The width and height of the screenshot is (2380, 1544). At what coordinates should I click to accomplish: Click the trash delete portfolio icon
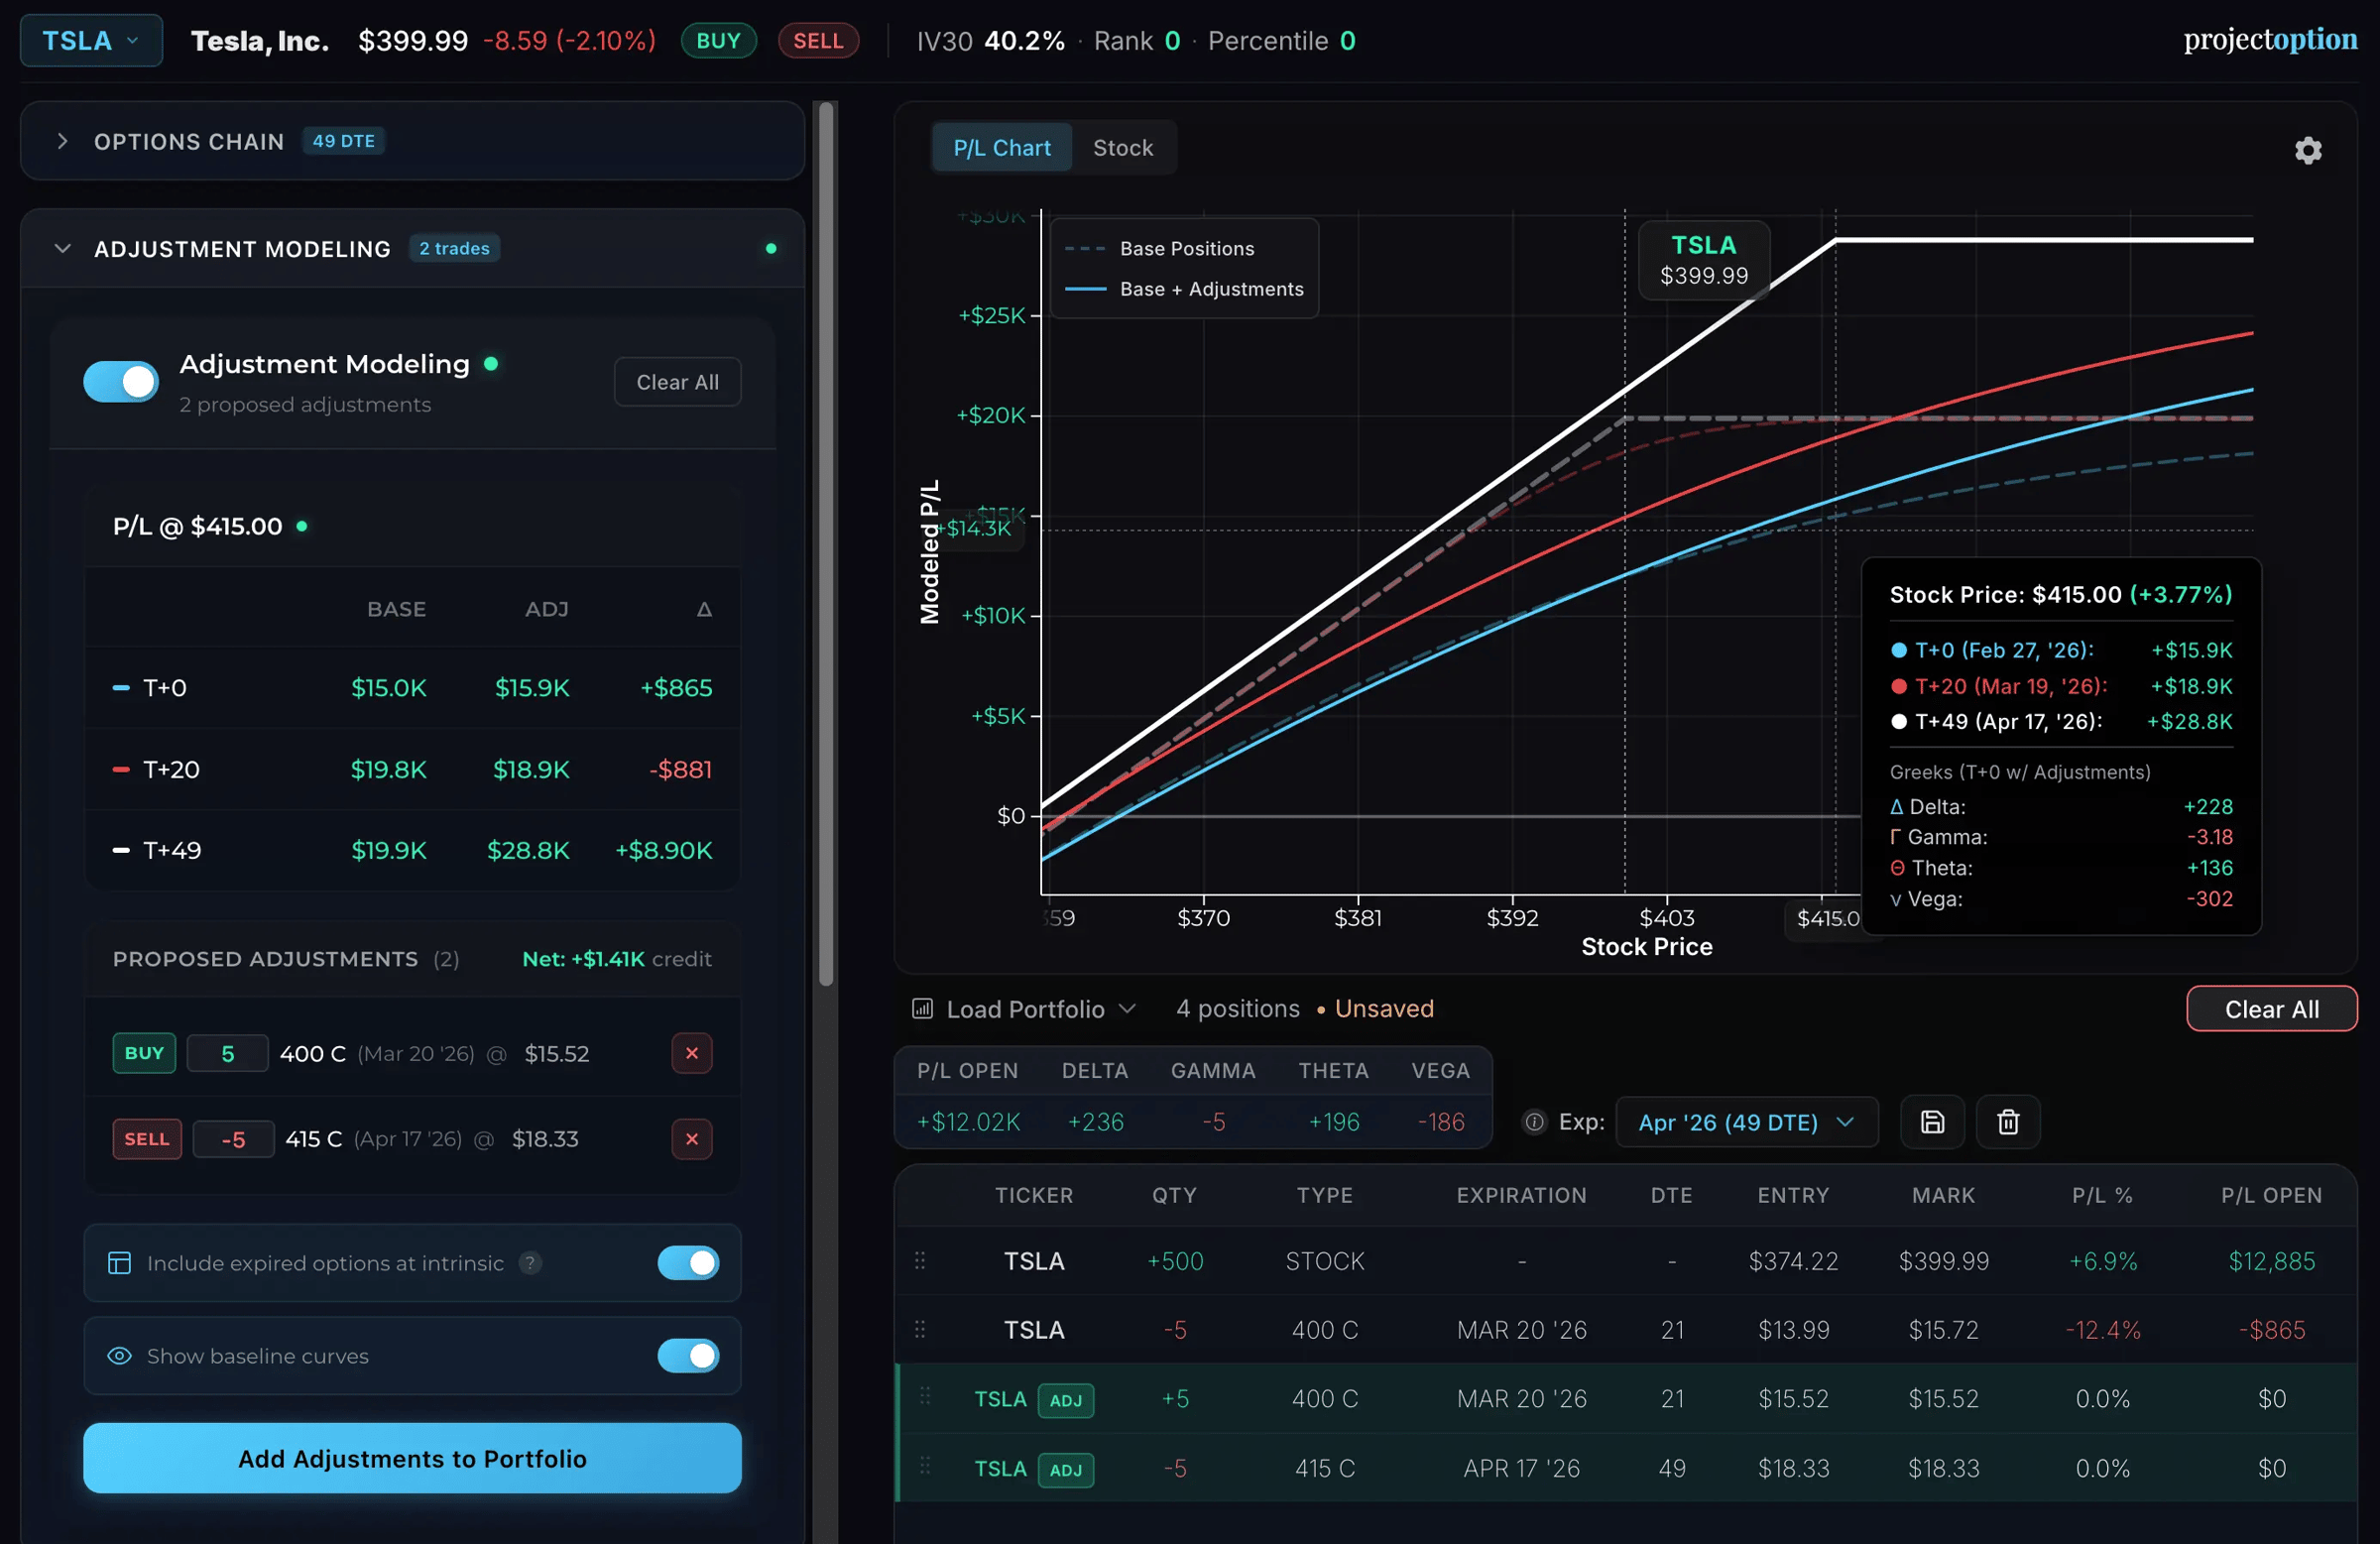tap(2007, 1122)
